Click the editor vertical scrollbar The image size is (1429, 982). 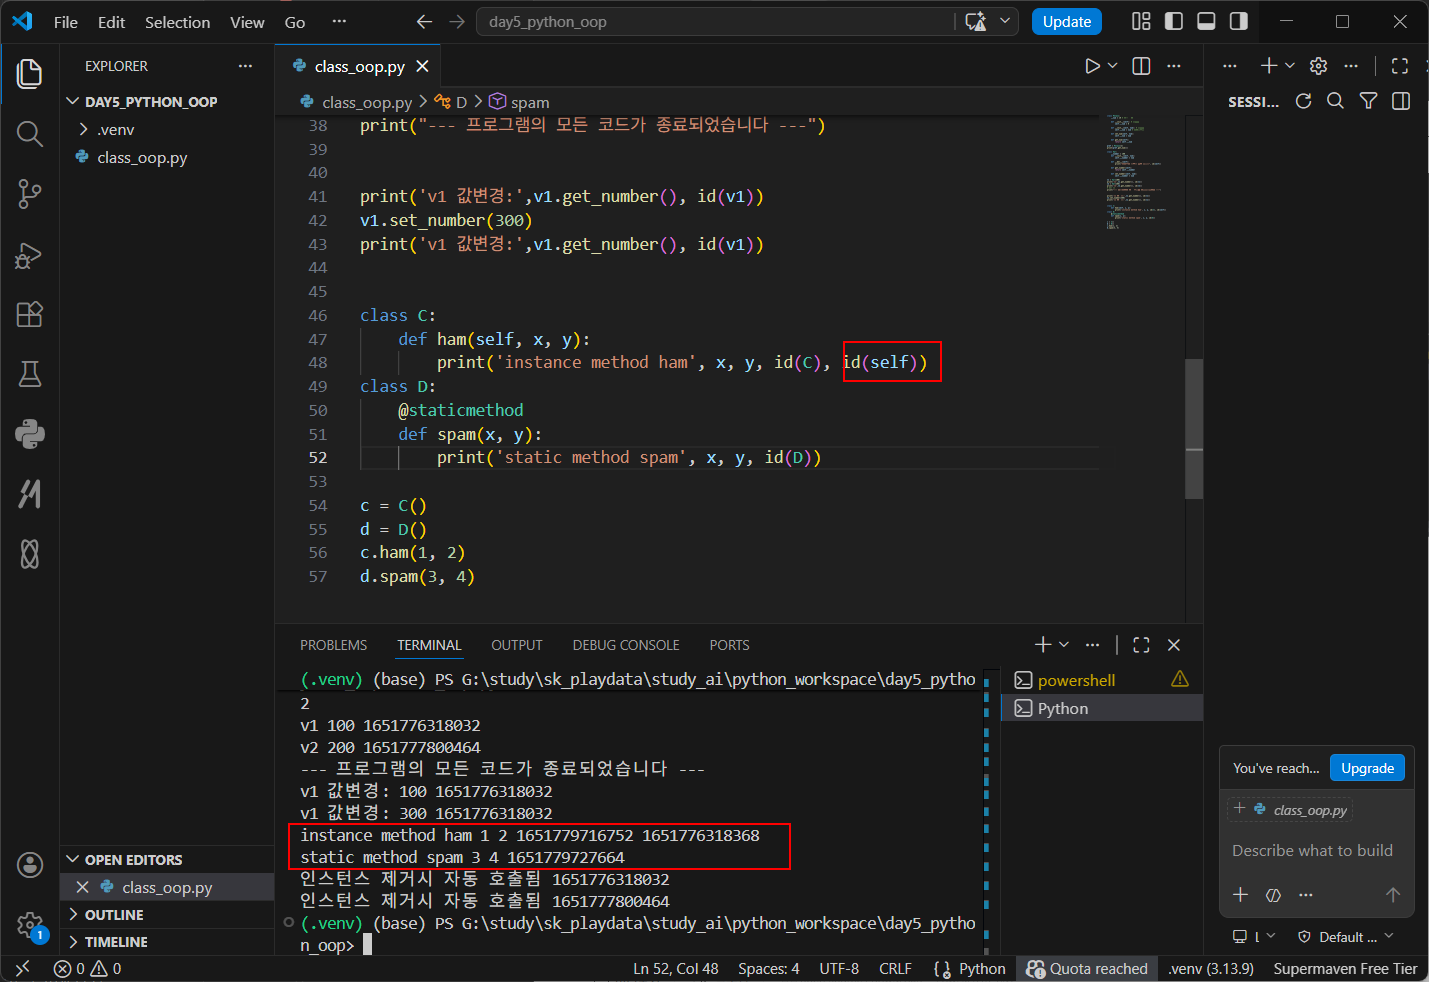(1193, 429)
